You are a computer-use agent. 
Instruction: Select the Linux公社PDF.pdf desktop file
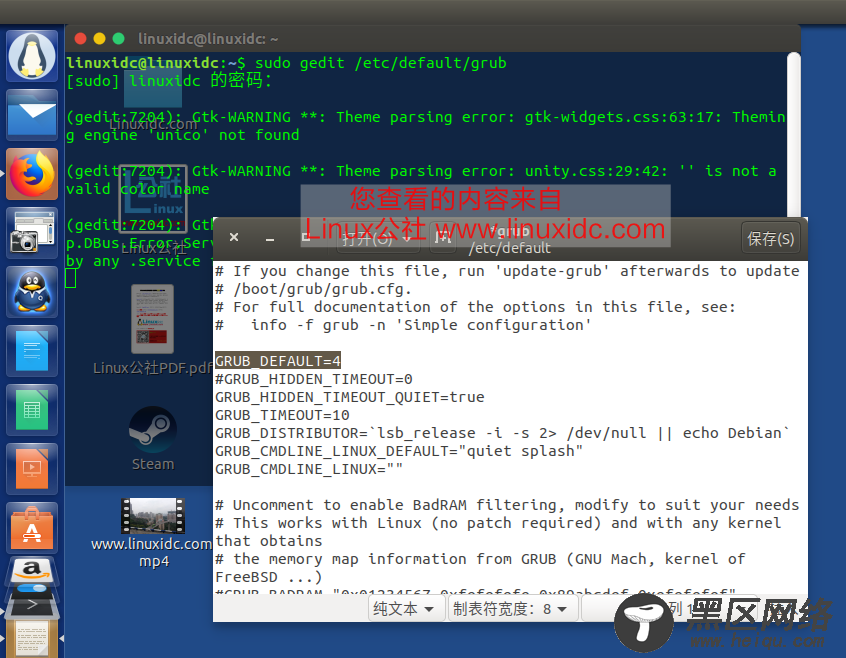click(x=153, y=330)
